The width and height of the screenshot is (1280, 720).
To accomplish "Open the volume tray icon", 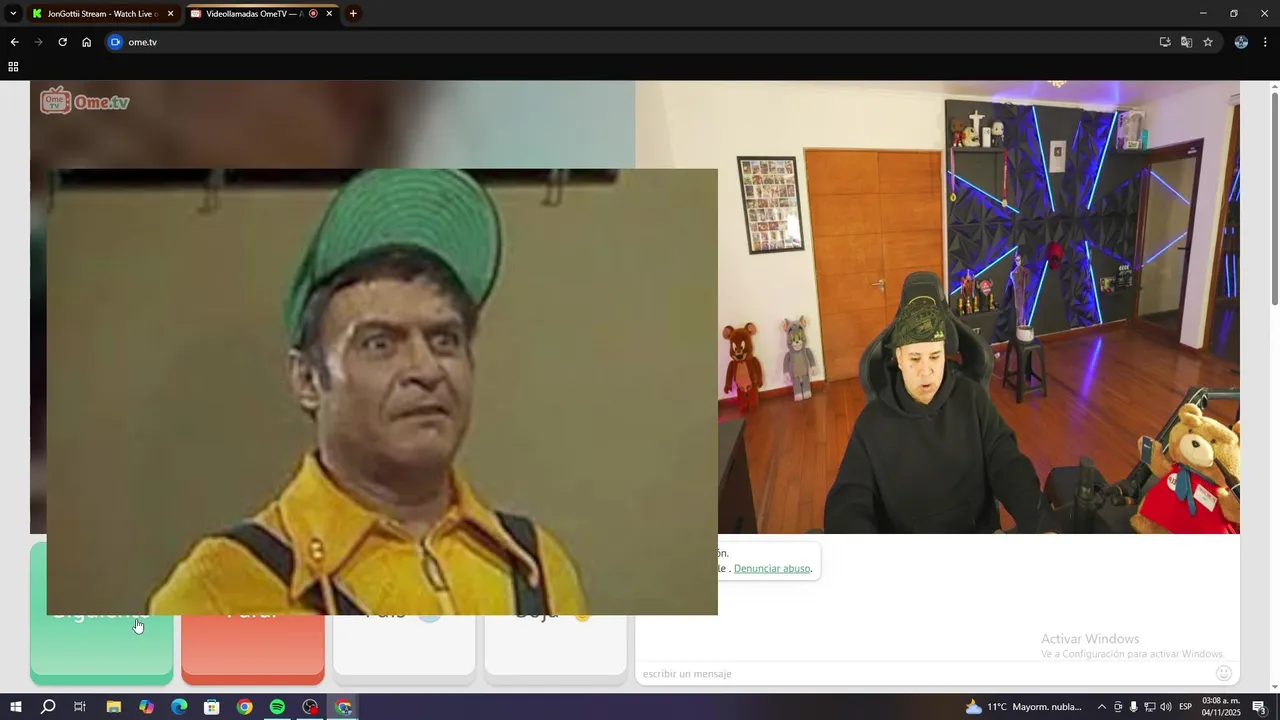I will [x=1165, y=707].
